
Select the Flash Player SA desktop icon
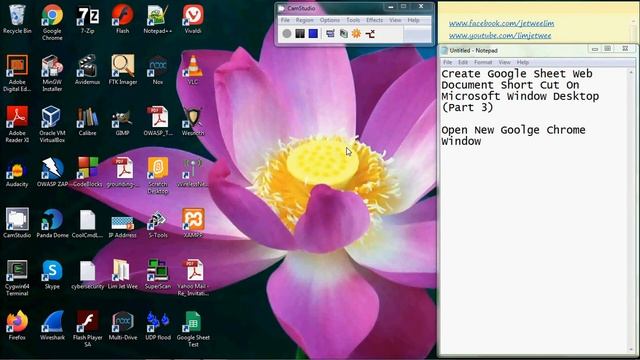click(x=87, y=329)
